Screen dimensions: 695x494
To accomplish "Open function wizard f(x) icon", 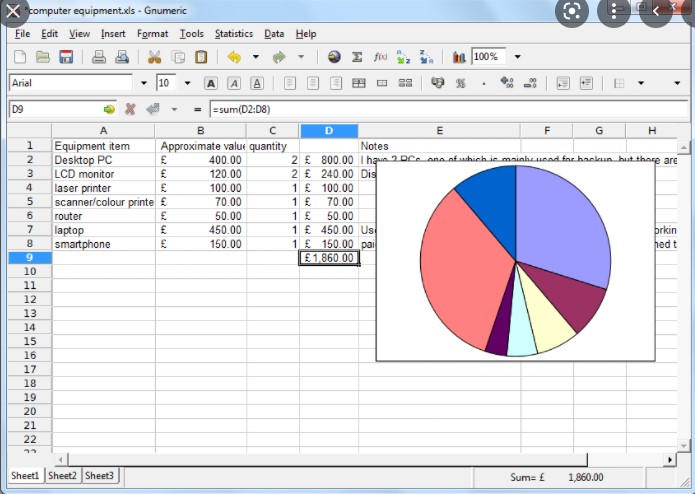I will tap(380, 57).
